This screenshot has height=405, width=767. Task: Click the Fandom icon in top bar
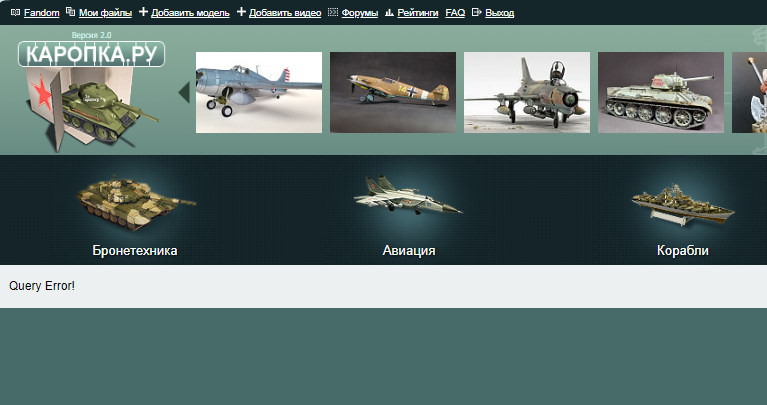pos(15,13)
